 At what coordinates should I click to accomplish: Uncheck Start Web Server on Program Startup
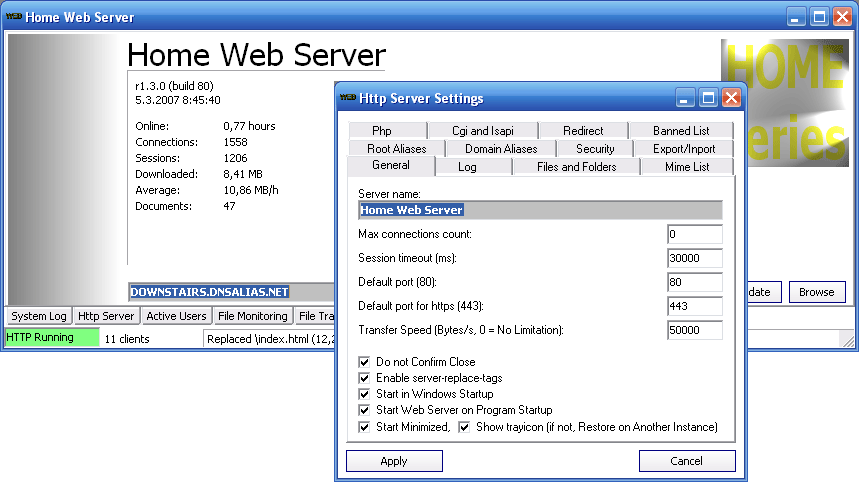pos(364,410)
